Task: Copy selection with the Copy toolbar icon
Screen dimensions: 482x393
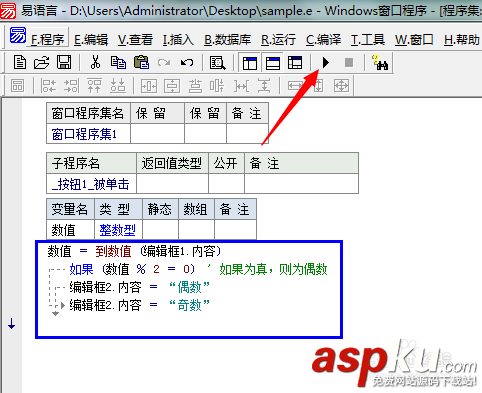Action: 118,62
